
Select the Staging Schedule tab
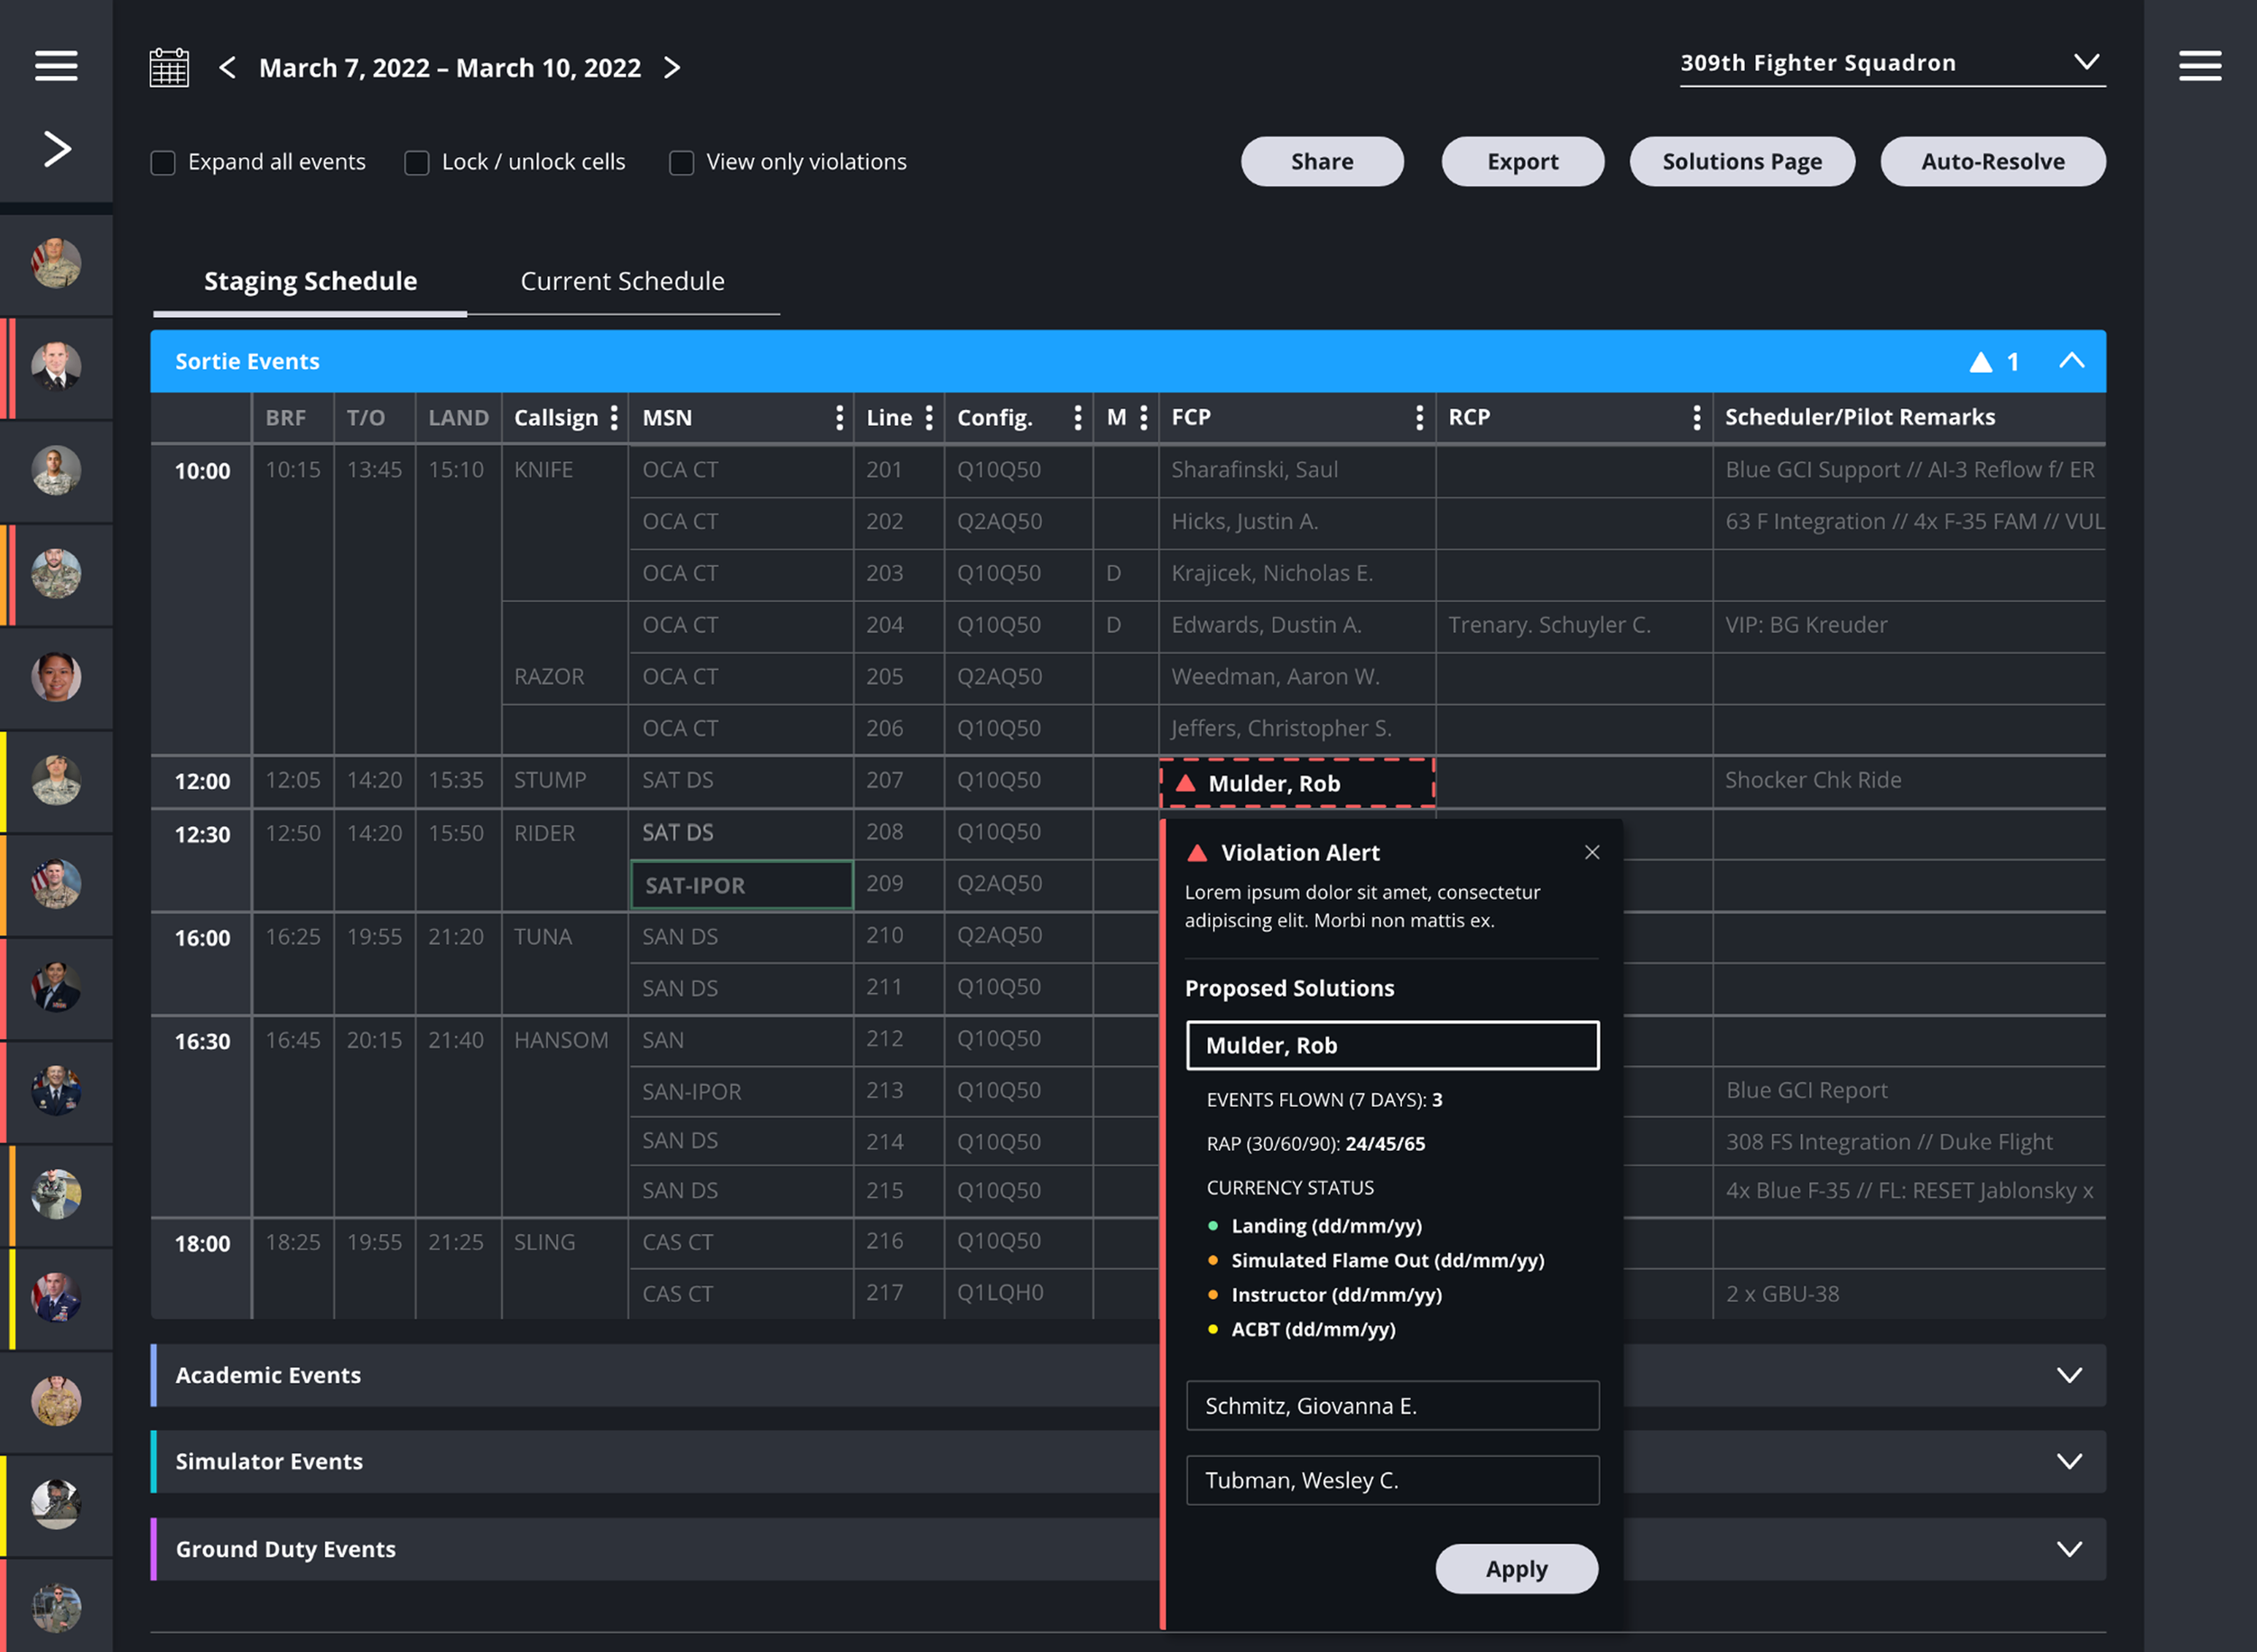310,281
